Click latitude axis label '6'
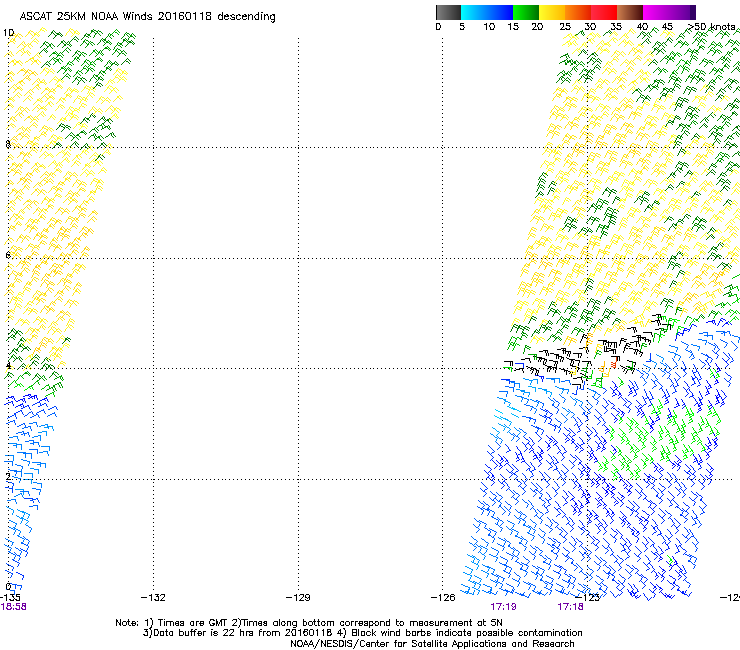 click(8, 255)
